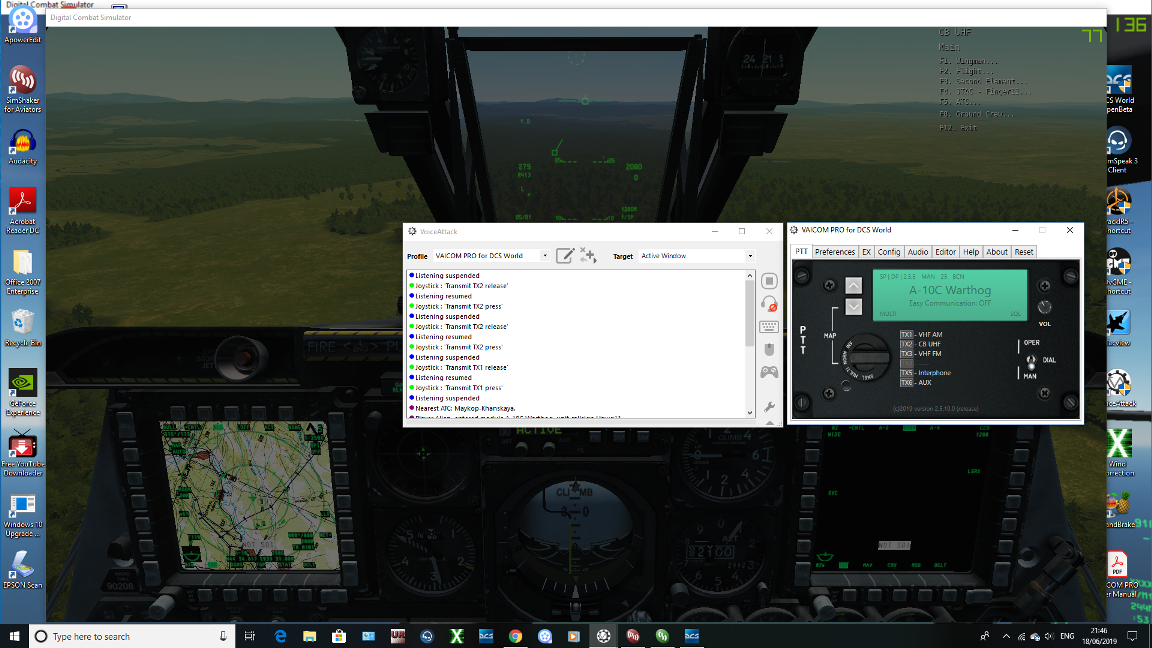Viewport: 1152px width, 648px height.
Task: Click the Edit Profile pencil icon
Action: click(x=564, y=256)
